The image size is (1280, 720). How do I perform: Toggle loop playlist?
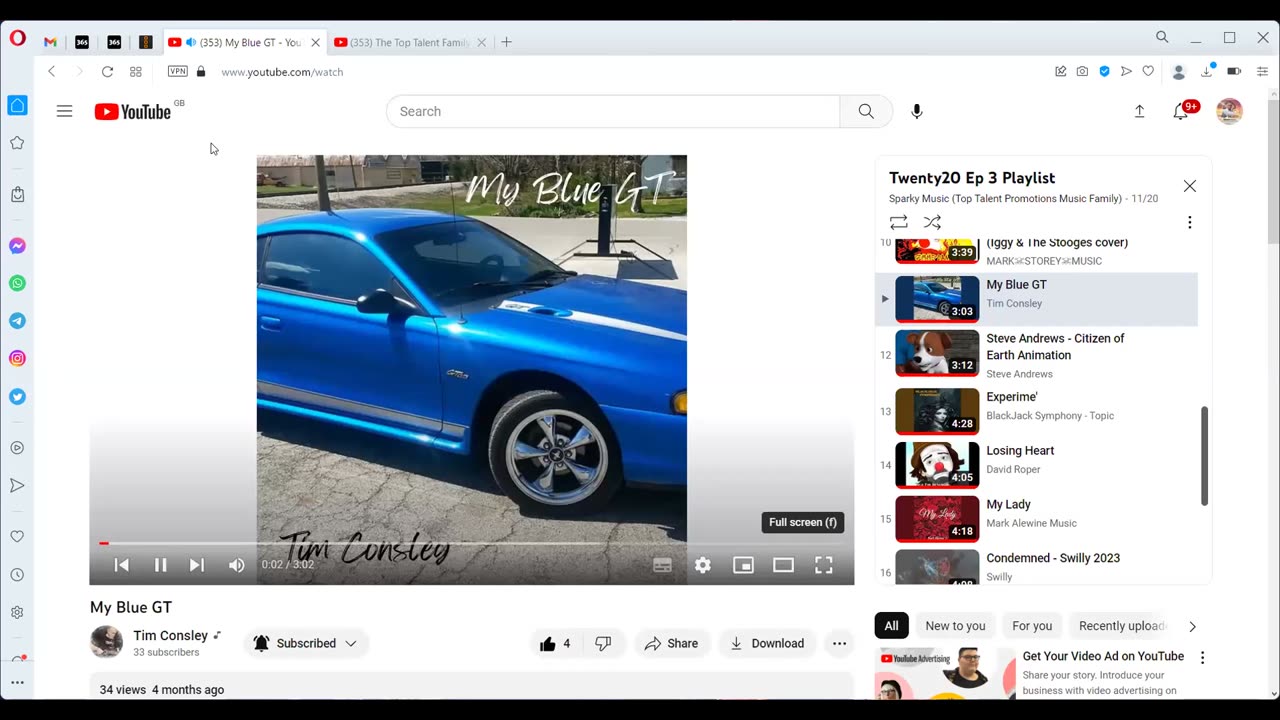point(899,222)
